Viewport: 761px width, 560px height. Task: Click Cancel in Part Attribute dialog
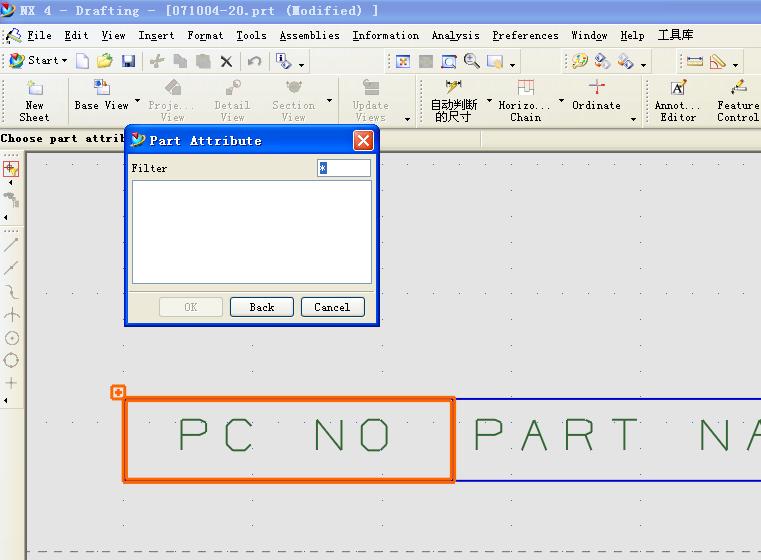point(332,307)
